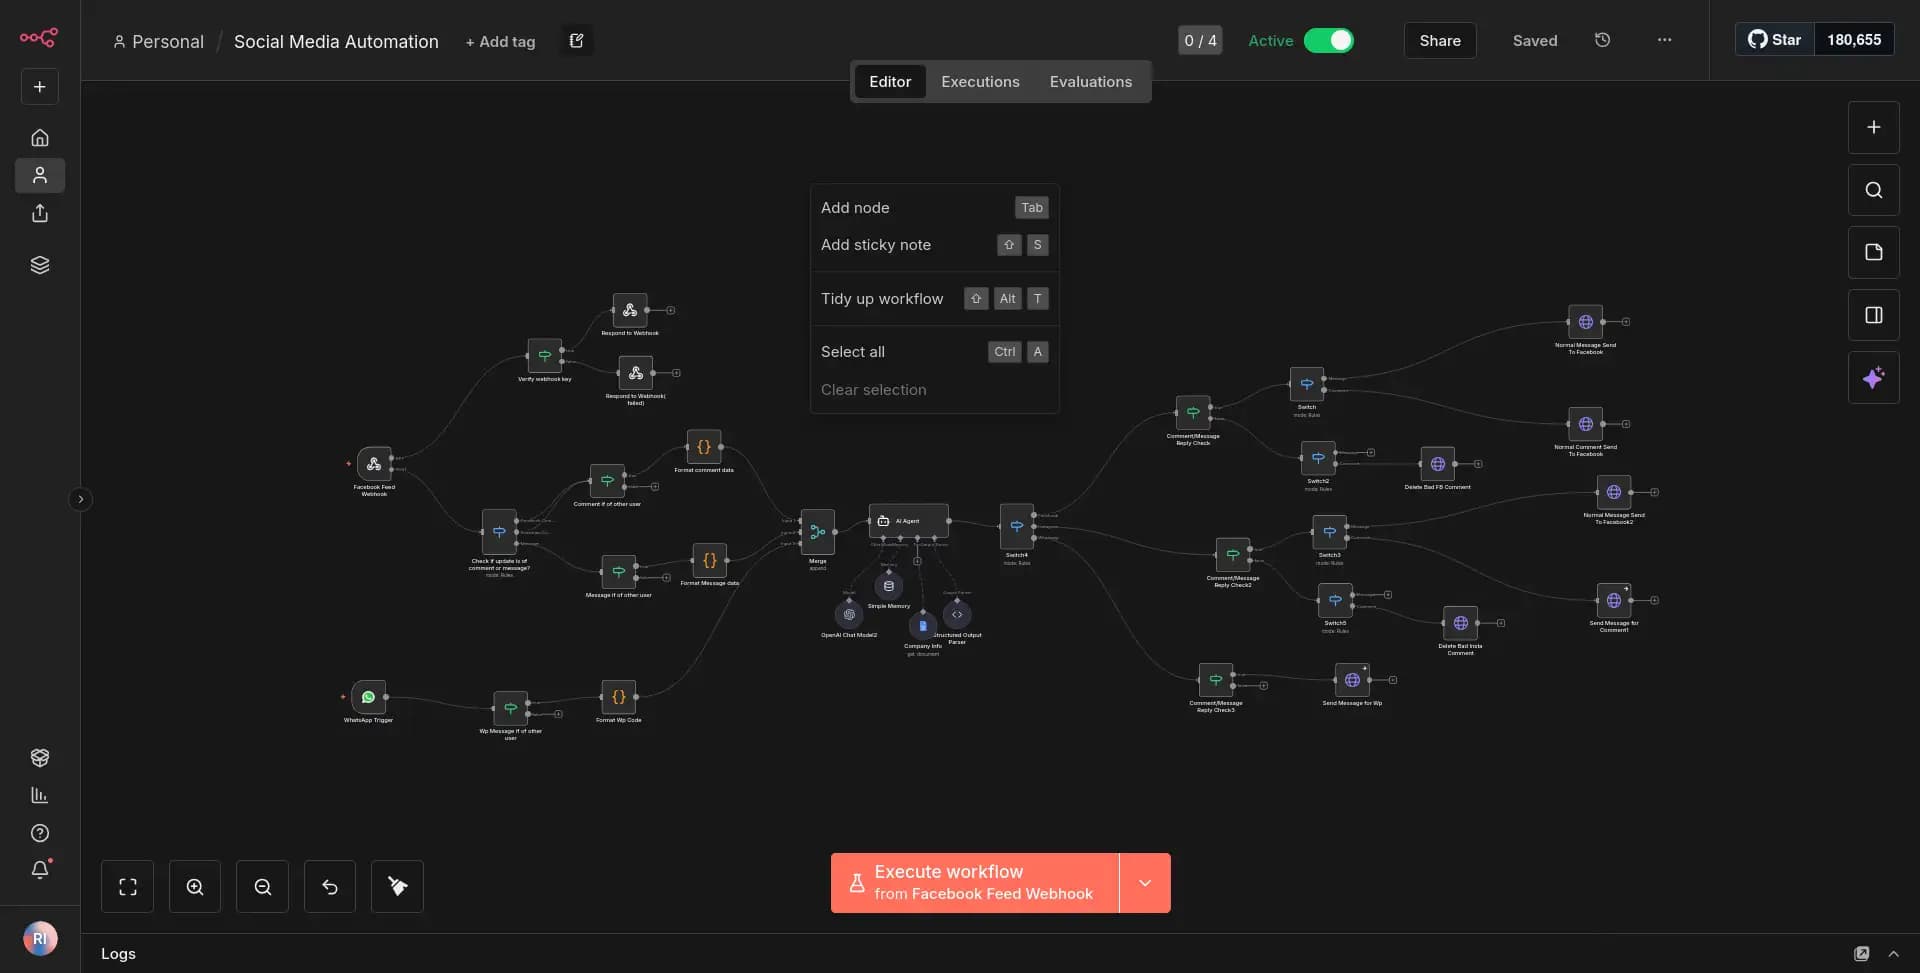Open Insights chart icon in the sidebar
1920x973 pixels.
(39, 795)
